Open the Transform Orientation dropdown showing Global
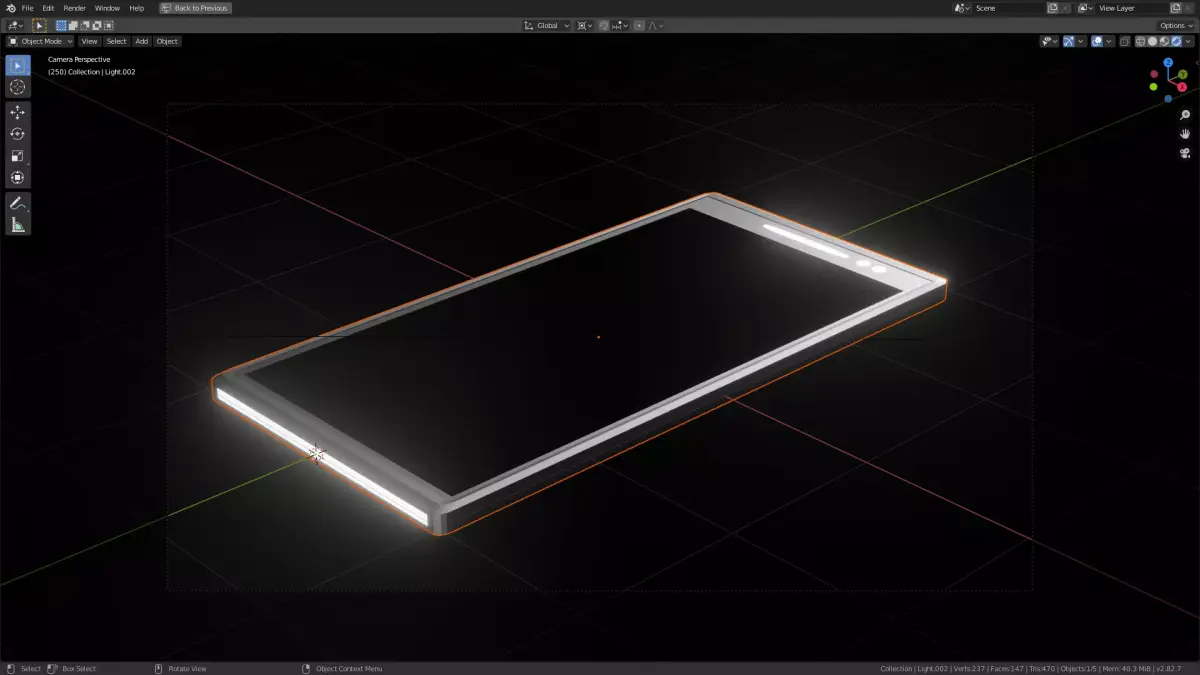 548,25
